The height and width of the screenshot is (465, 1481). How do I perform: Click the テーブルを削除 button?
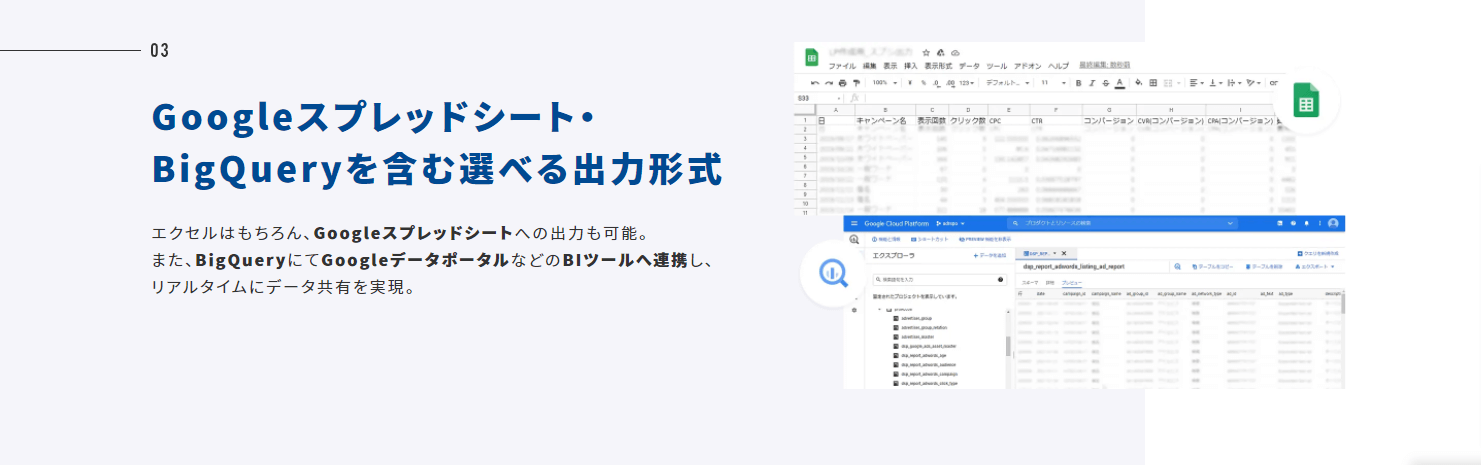1264,267
